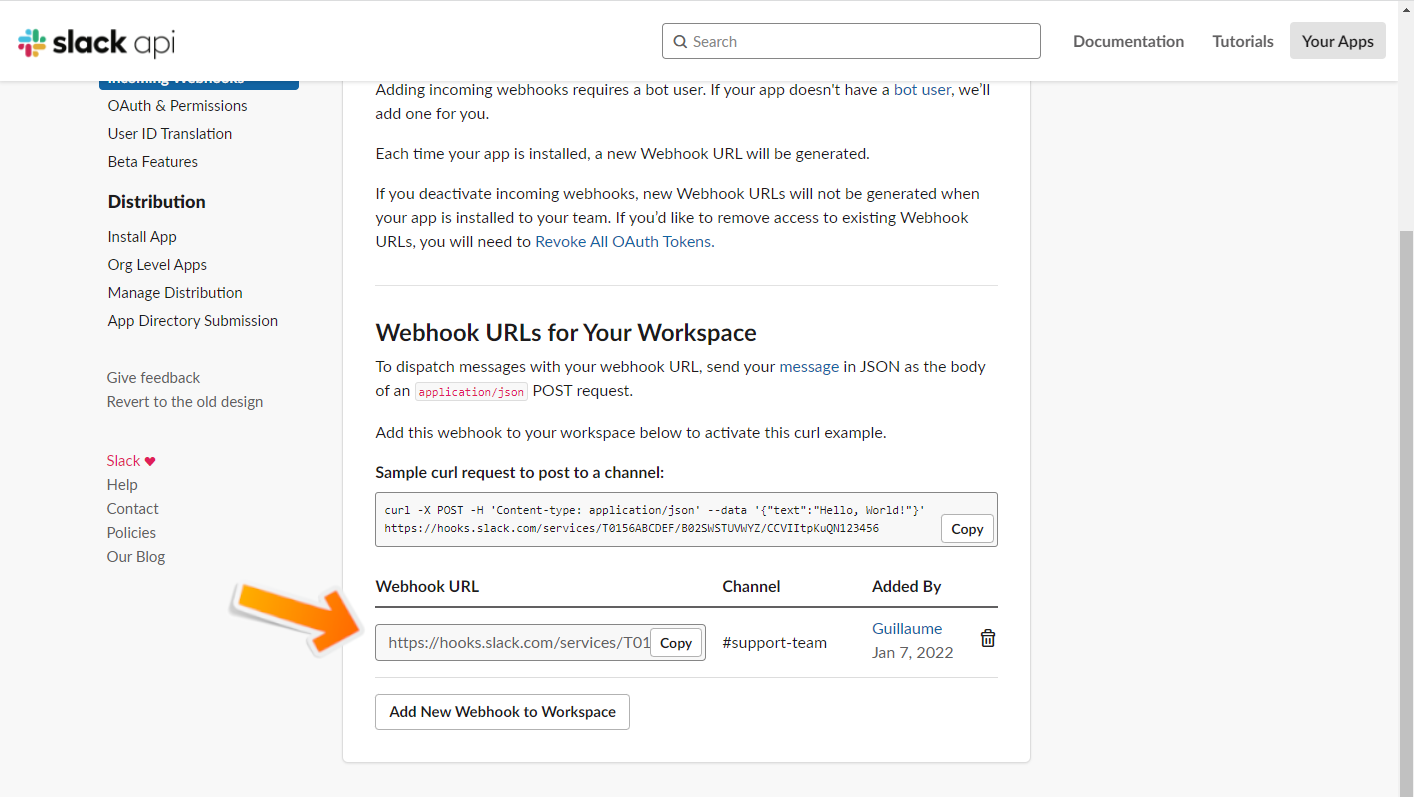Delete the #support-team webhook with trash icon
This screenshot has height=797, width=1414.
988,638
